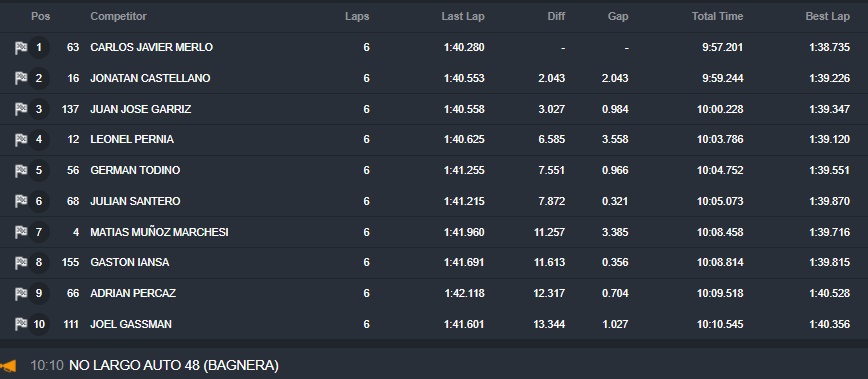Sort by the Competitor column header
This screenshot has width=868, height=379.
pos(118,17)
